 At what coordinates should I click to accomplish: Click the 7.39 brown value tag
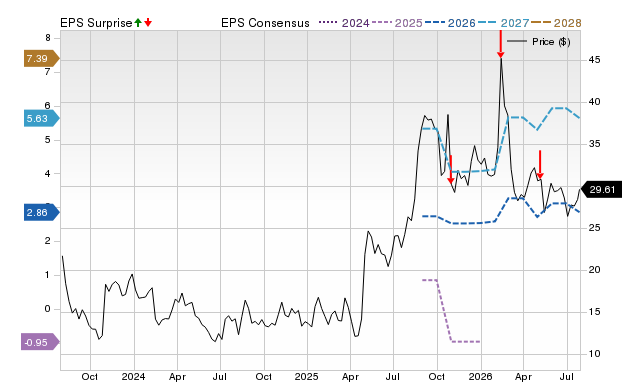(x=41, y=59)
